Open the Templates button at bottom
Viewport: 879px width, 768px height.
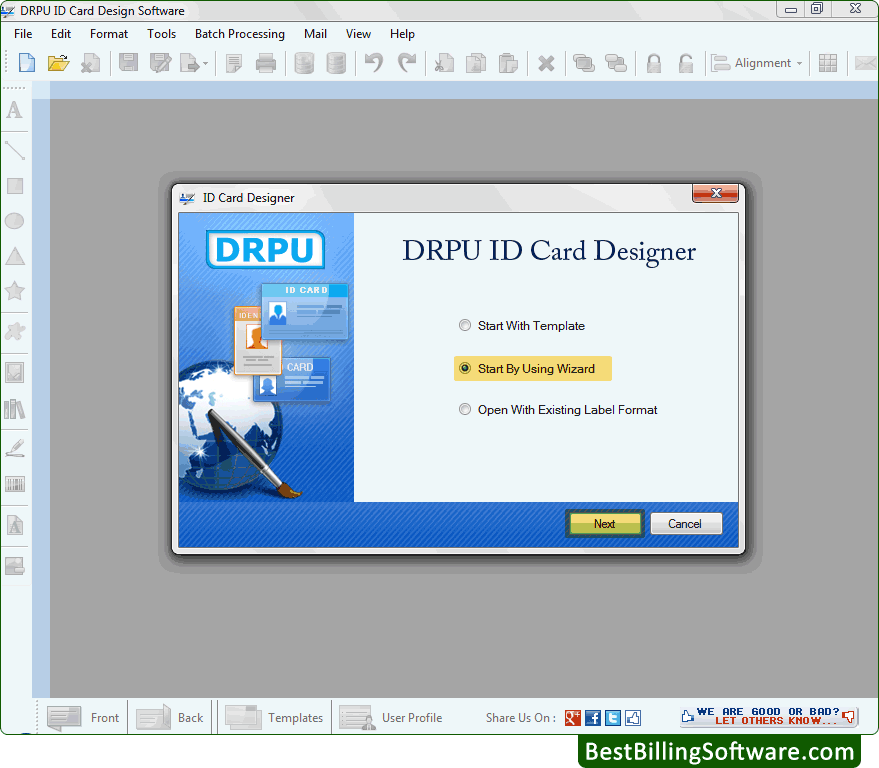[274, 718]
